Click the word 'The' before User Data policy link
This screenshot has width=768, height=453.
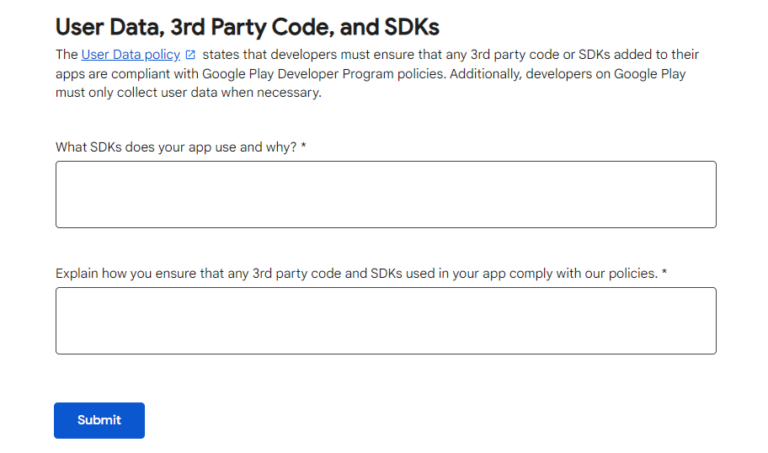[66, 54]
